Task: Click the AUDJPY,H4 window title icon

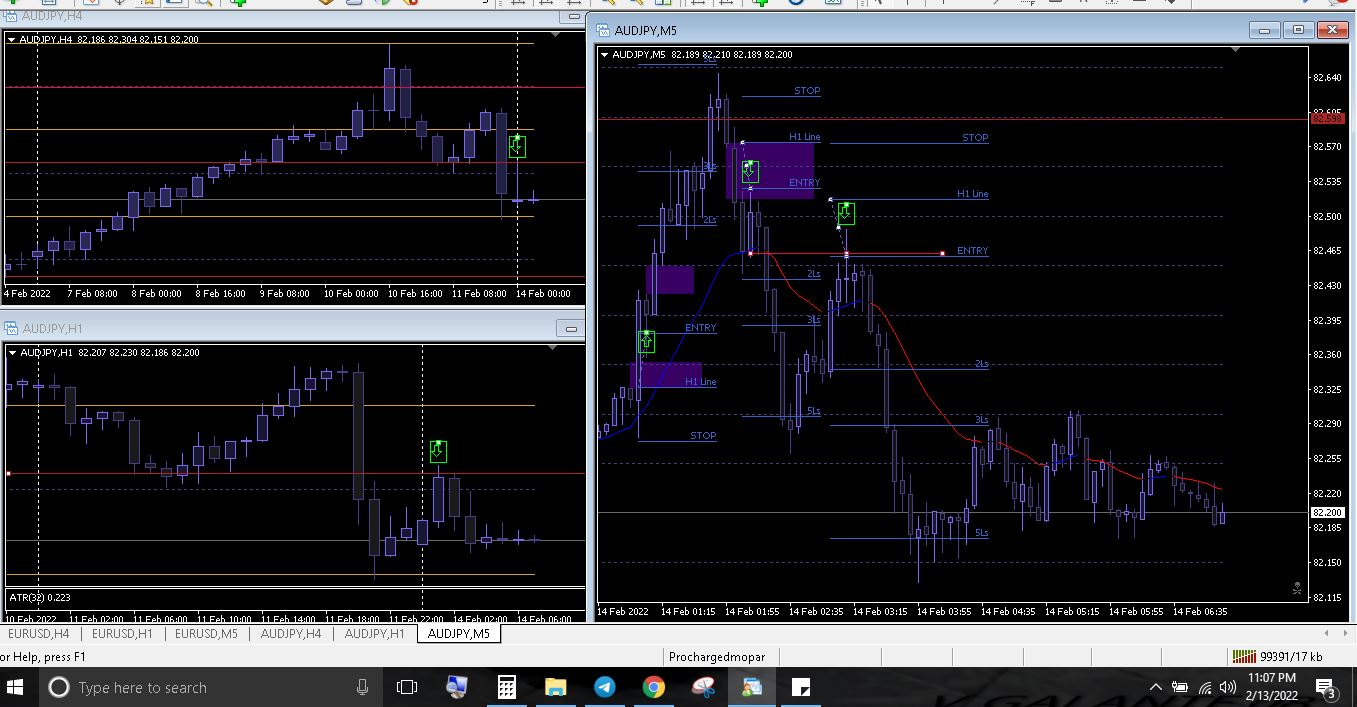Action: pos(11,17)
